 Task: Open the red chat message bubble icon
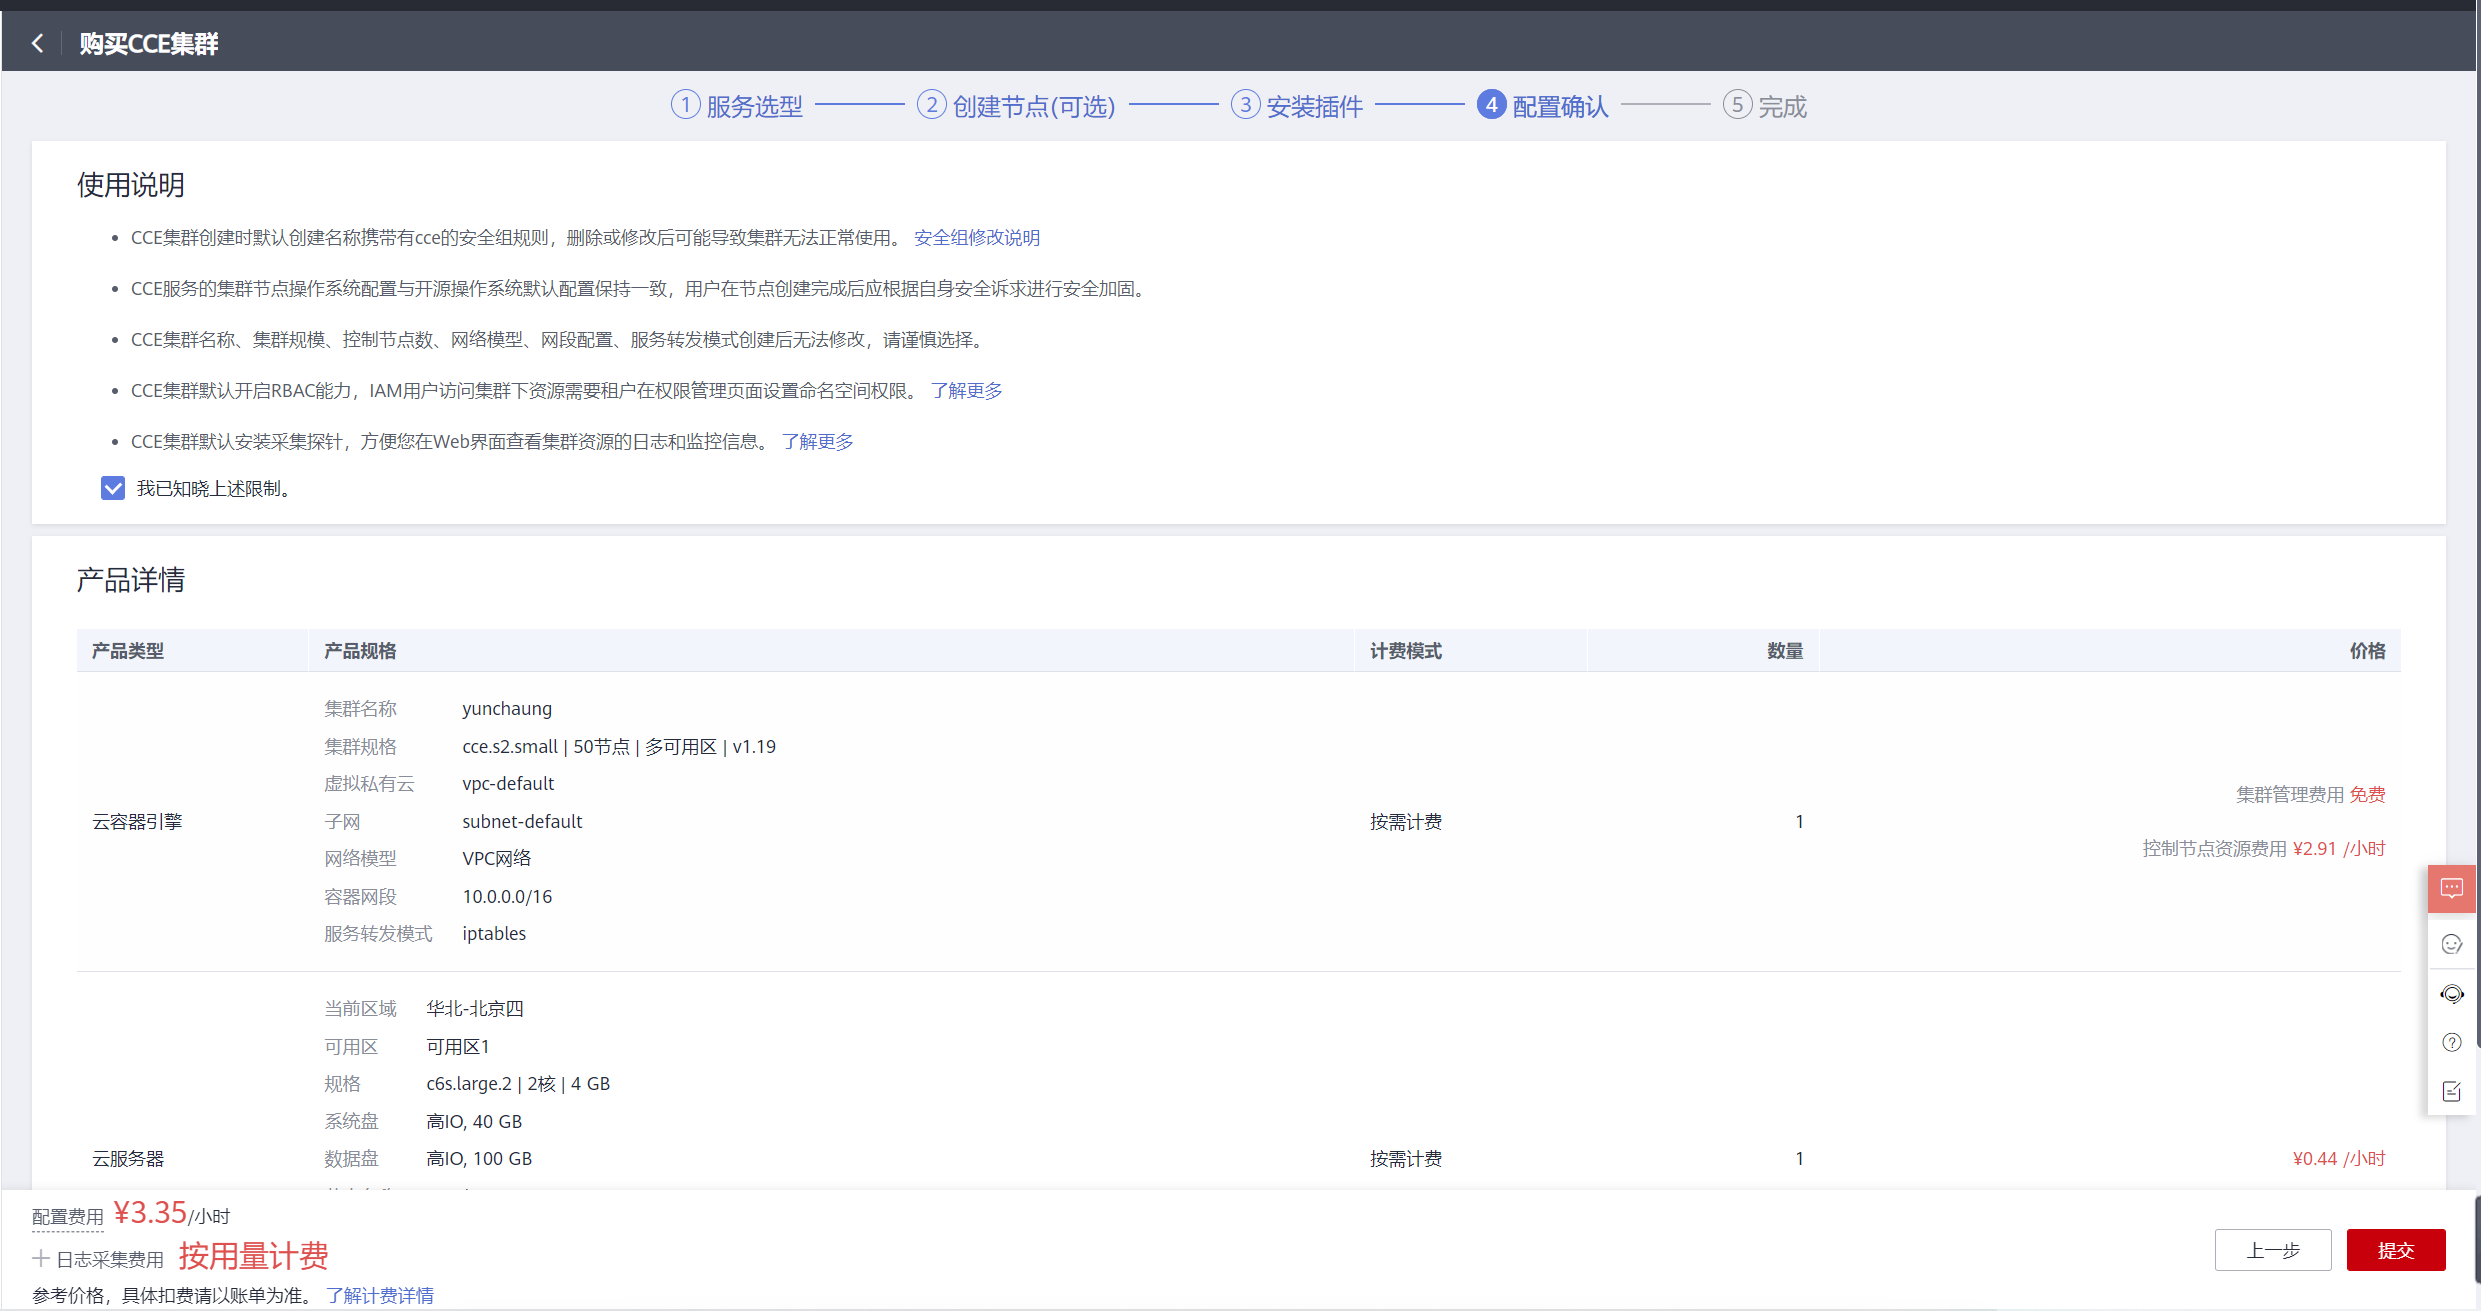click(2451, 888)
